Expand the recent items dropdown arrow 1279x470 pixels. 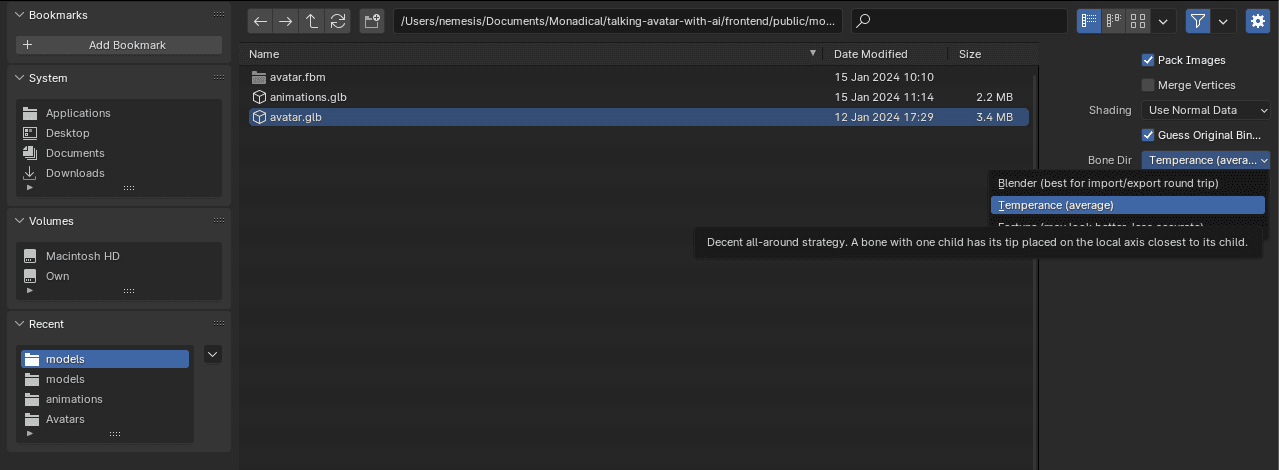[x=212, y=354]
